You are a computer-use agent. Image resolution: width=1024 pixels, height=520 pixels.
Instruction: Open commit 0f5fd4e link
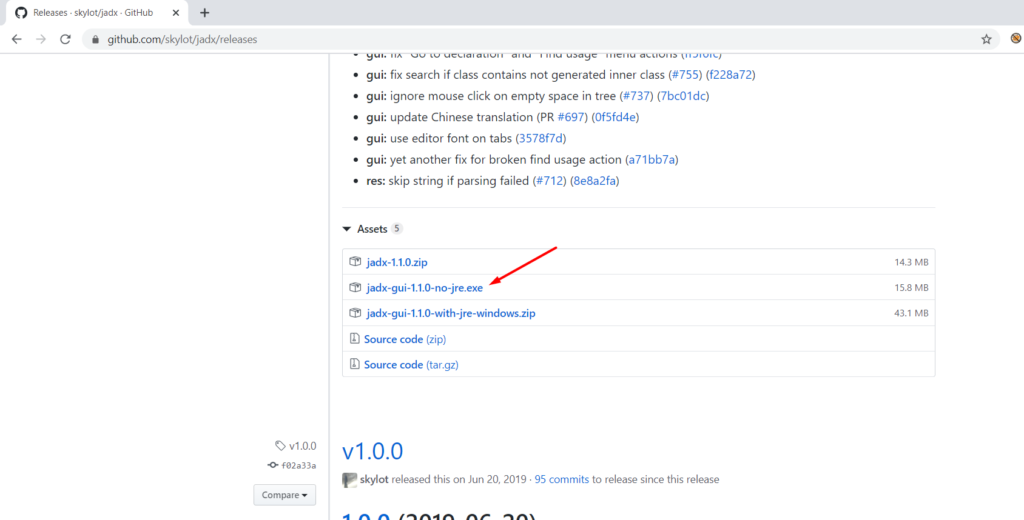pyautogui.click(x=615, y=118)
